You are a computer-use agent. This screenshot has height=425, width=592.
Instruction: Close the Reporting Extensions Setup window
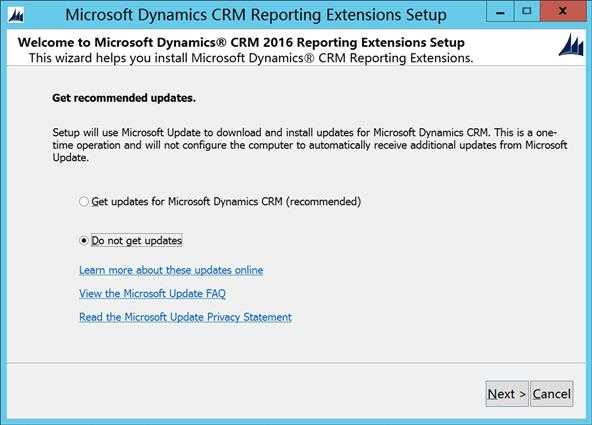coord(563,12)
